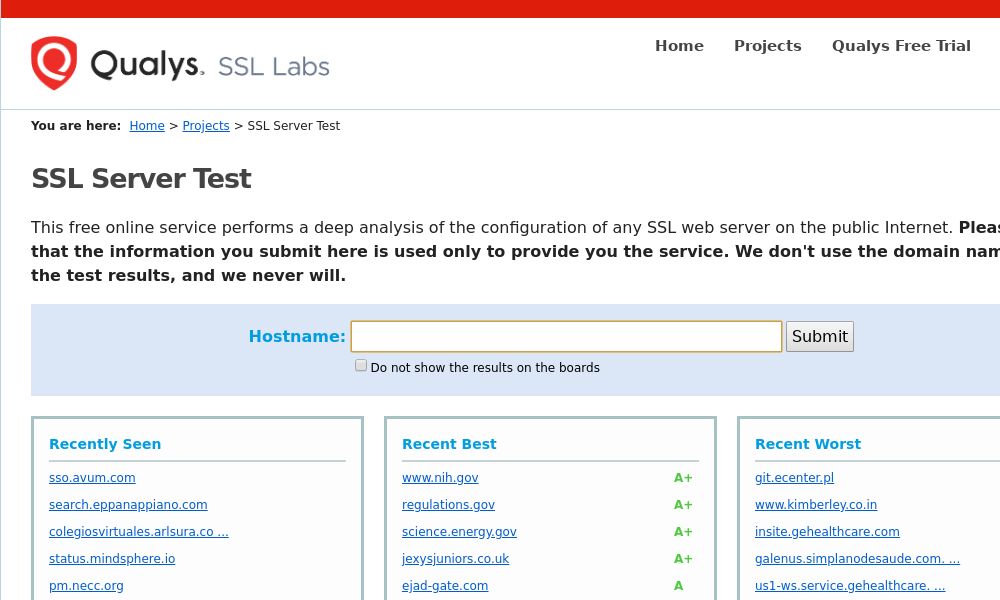
Task: Open www.kimberley.co.in link
Action: pos(816,504)
